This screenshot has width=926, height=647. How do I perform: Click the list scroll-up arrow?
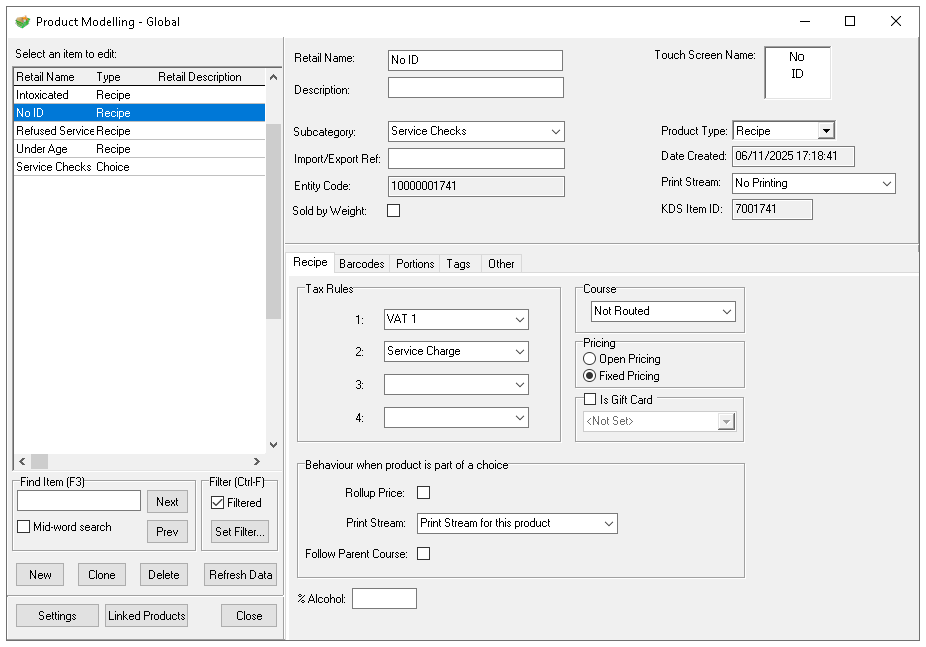[273, 76]
